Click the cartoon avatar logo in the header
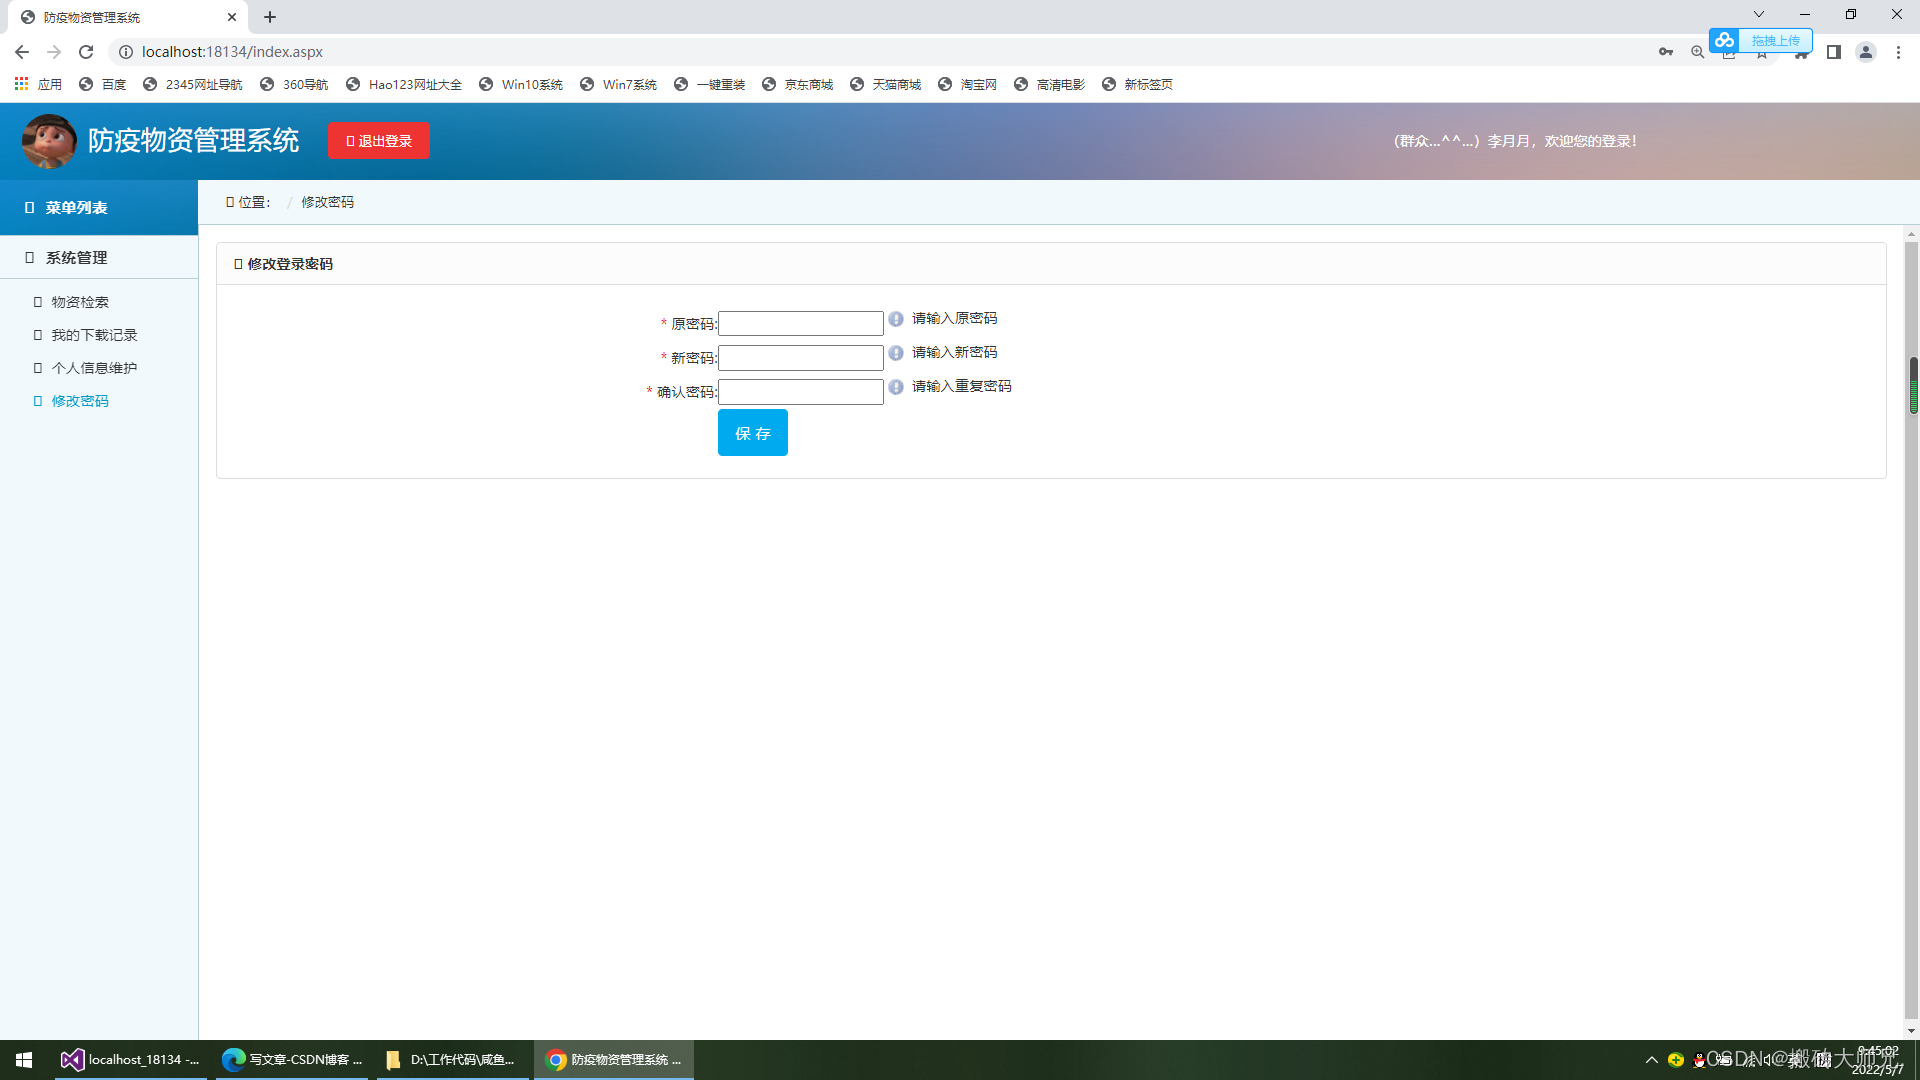Image resolution: width=1920 pixels, height=1080 pixels. pos(49,141)
